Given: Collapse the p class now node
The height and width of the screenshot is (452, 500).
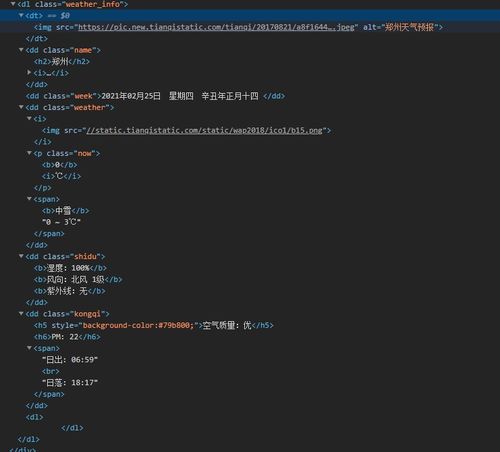Looking at the screenshot, I should click(x=29, y=153).
